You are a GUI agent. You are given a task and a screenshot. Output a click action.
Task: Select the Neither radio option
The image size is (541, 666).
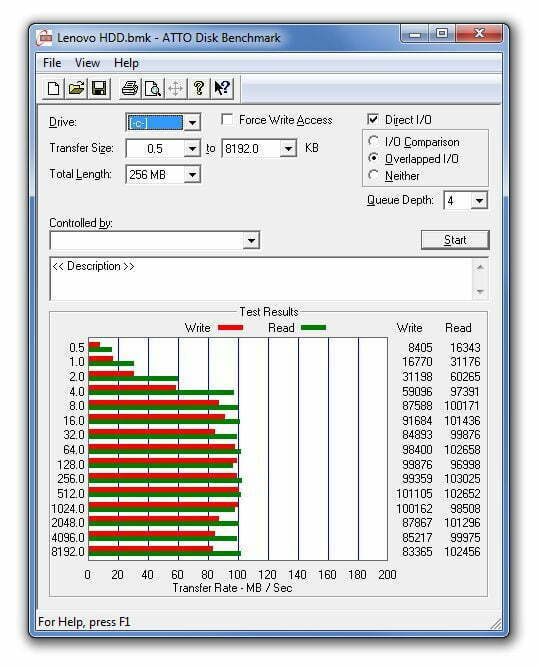(x=373, y=175)
